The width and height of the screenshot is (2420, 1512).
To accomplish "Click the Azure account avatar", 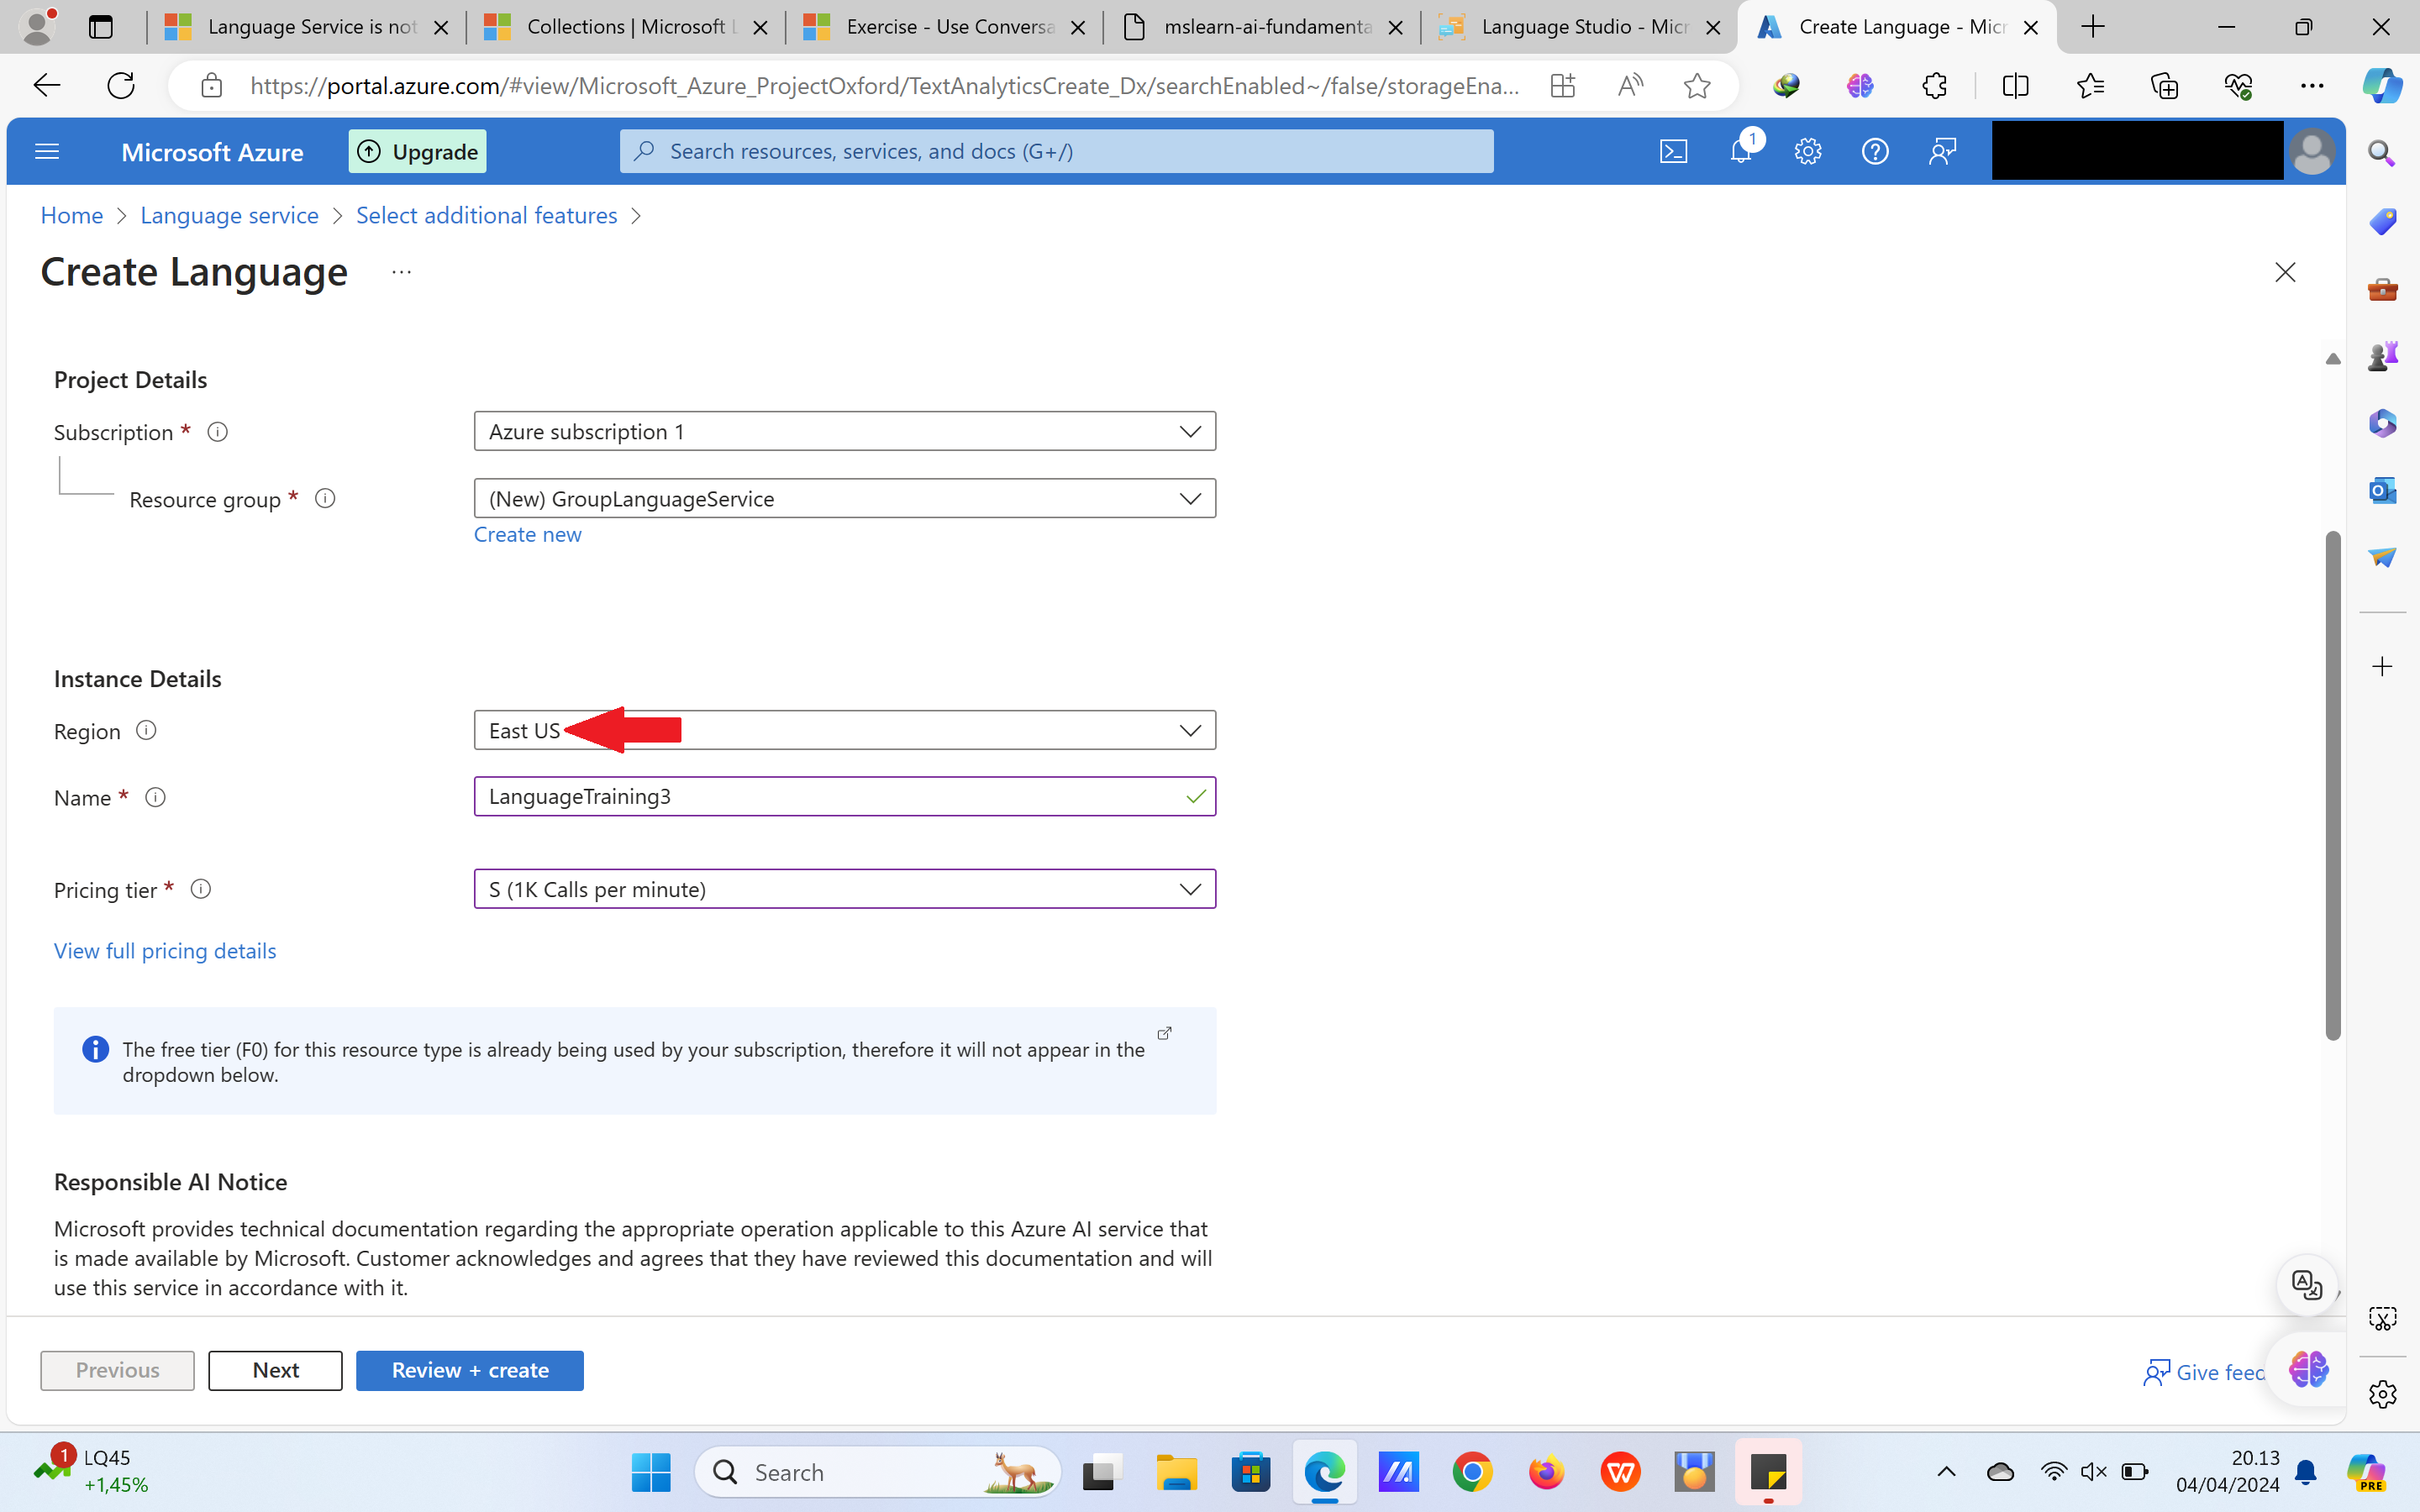I will click(x=2311, y=152).
